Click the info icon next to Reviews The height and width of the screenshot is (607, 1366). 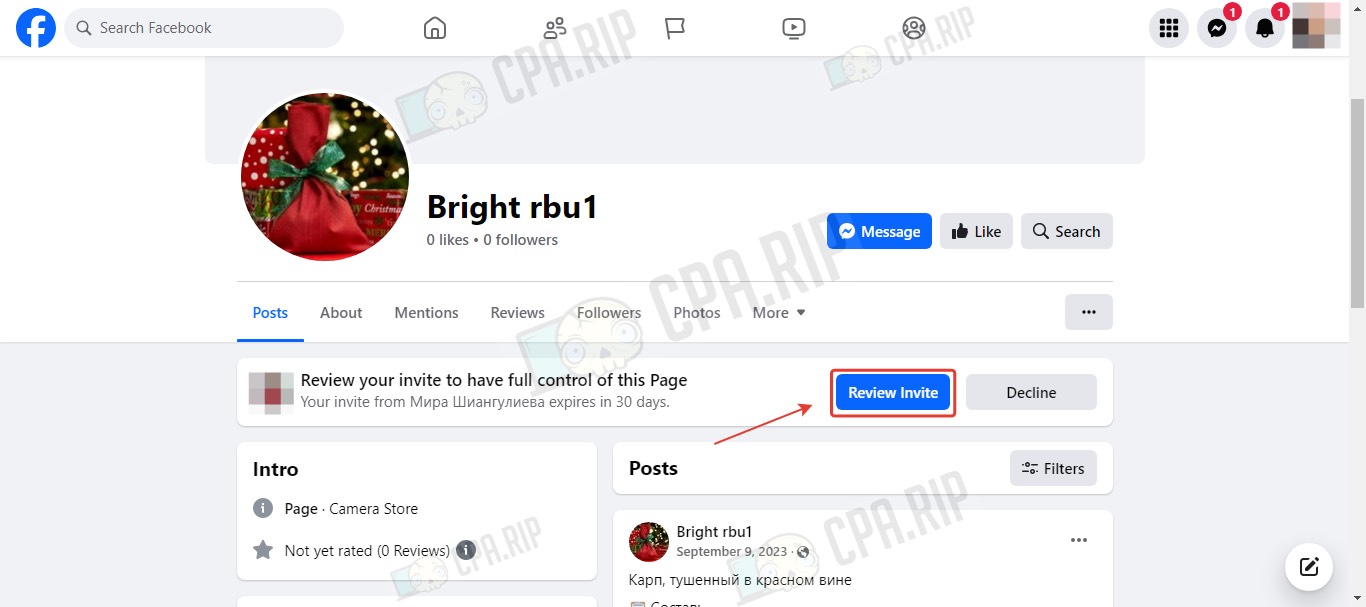[x=466, y=550]
